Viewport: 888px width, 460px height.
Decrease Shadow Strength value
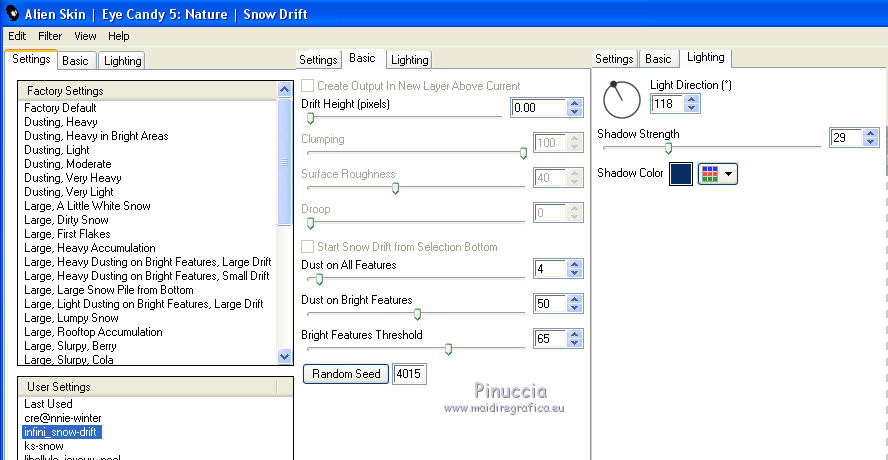[x=871, y=142]
